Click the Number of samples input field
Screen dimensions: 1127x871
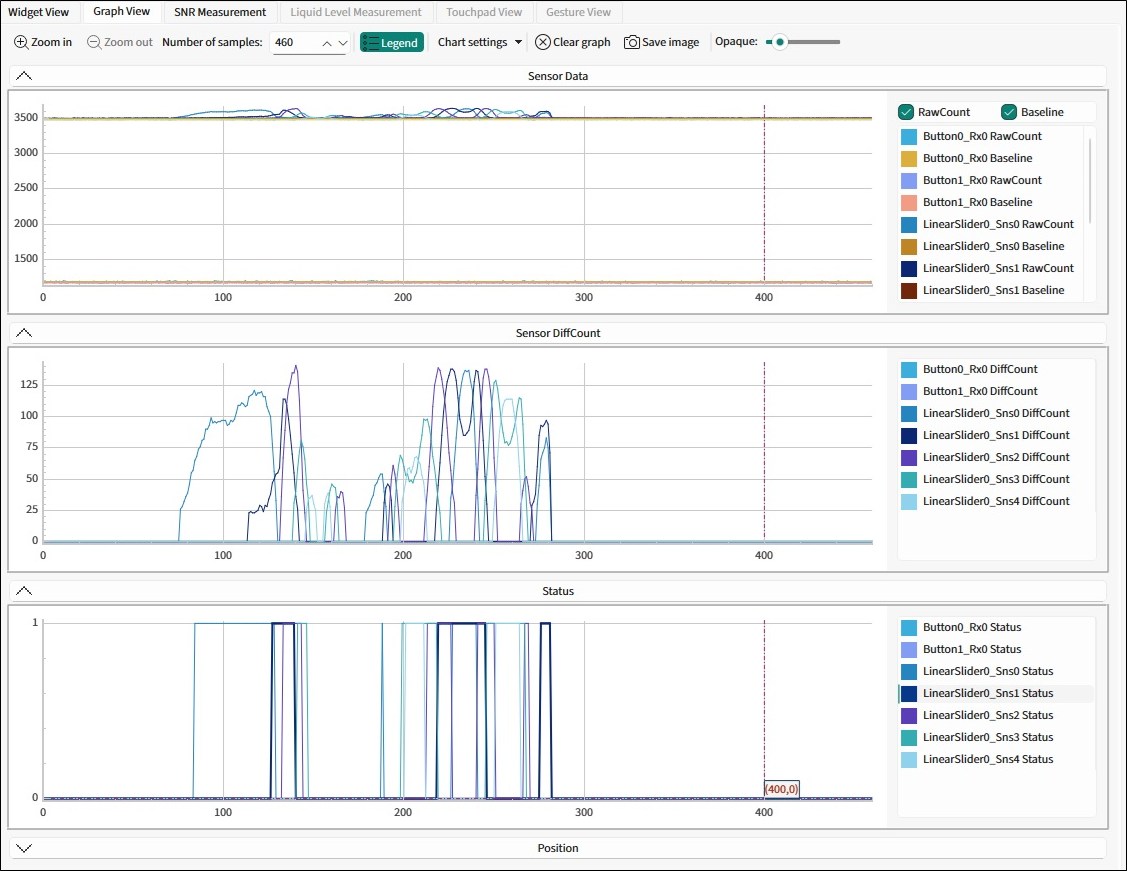[295, 43]
